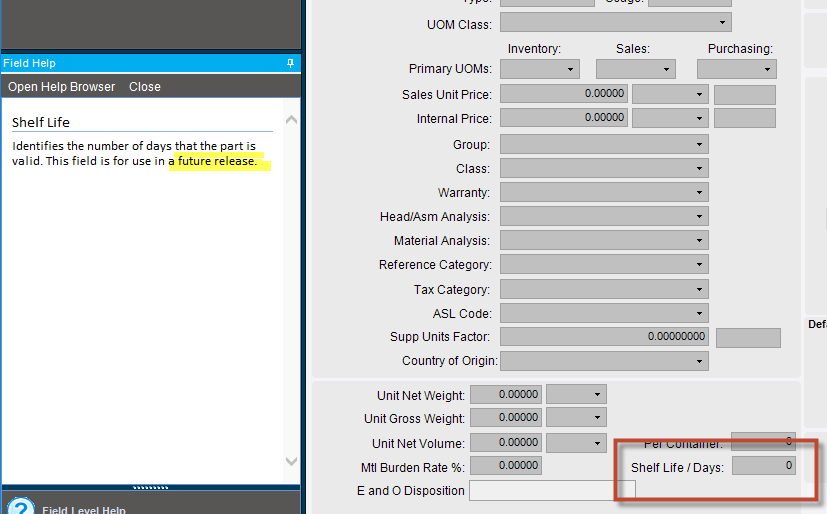Screen dimensions: 827x514
Task: Open the Unit Net Volume UOM dropdown
Action: [597, 443]
